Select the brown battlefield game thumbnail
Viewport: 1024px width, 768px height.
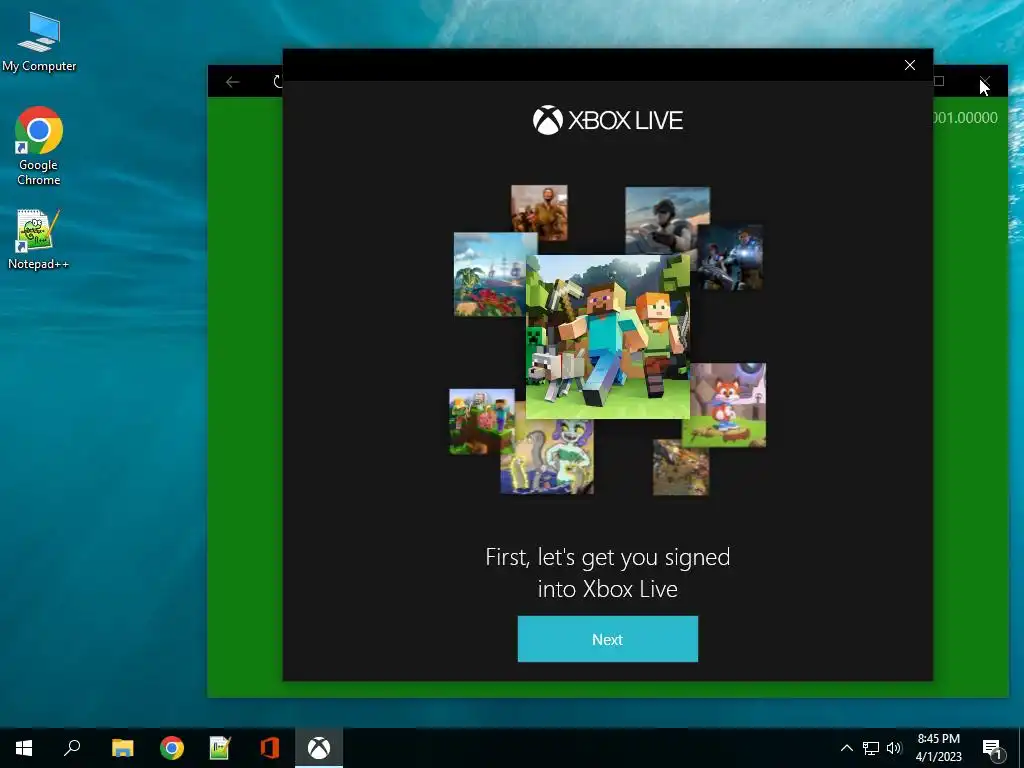coord(680,467)
